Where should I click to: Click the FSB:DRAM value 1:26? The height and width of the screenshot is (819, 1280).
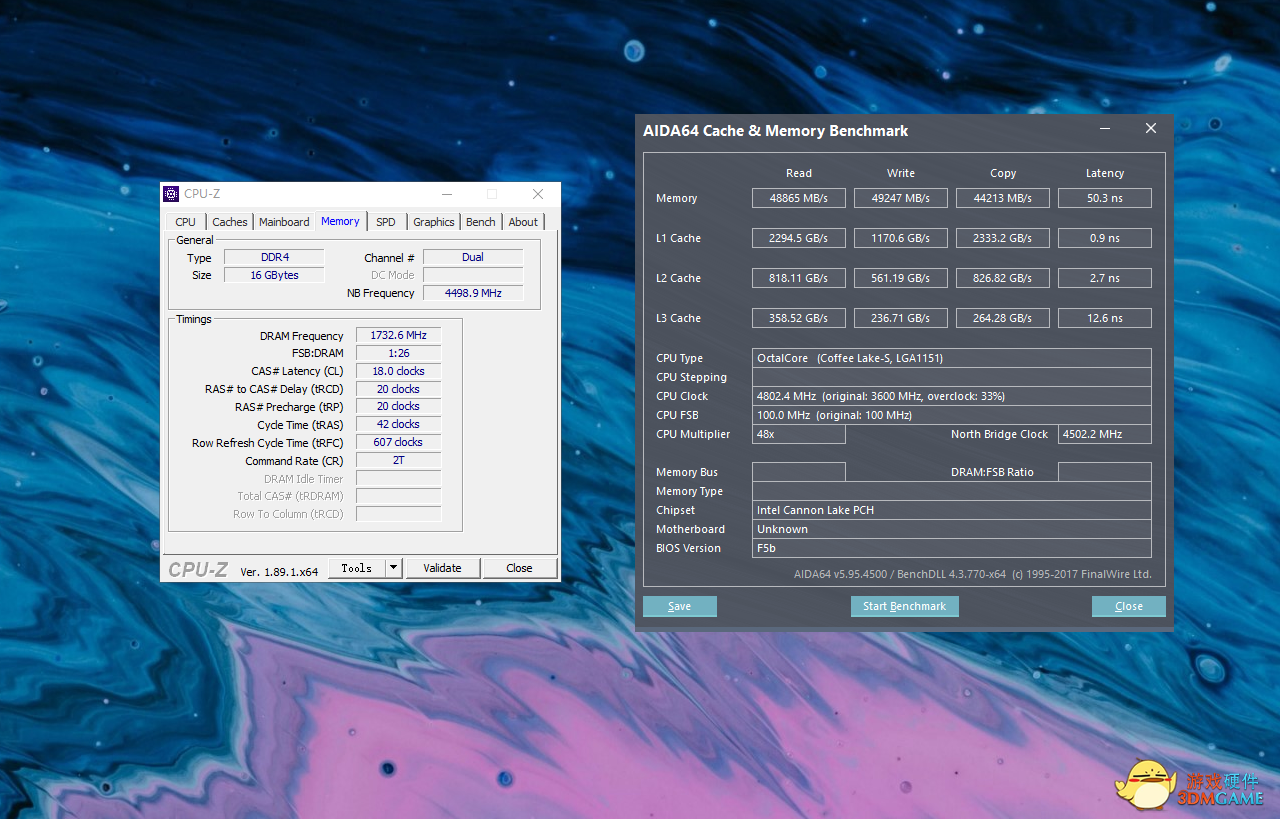tap(398, 353)
